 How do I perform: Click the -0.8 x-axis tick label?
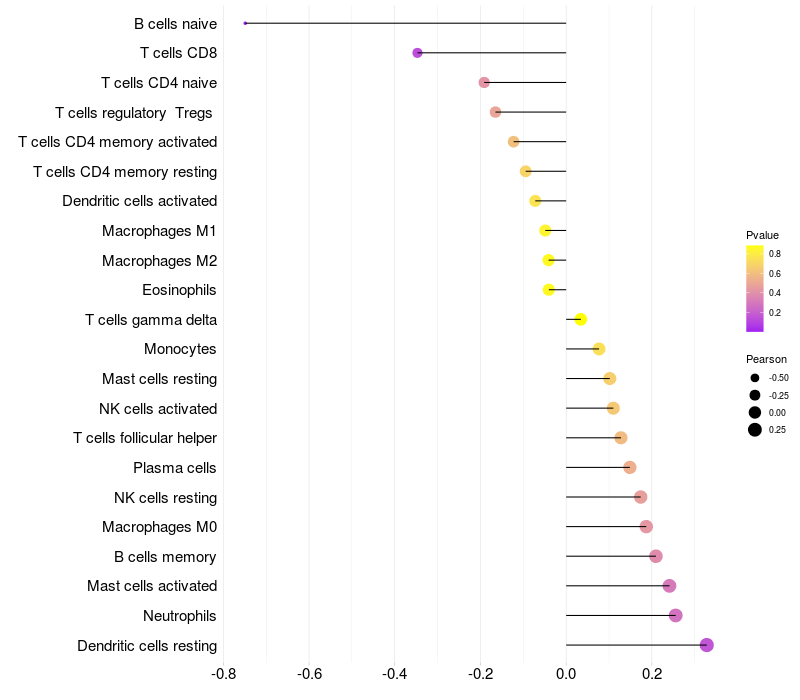223,673
